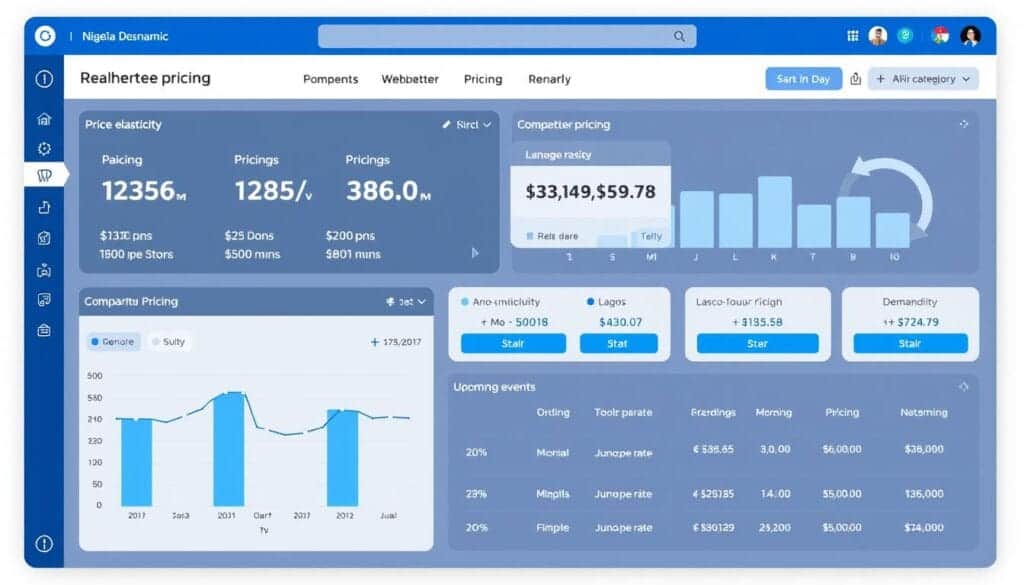
Task: Click the Nigela Desnamic header title
Action: (x=125, y=37)
